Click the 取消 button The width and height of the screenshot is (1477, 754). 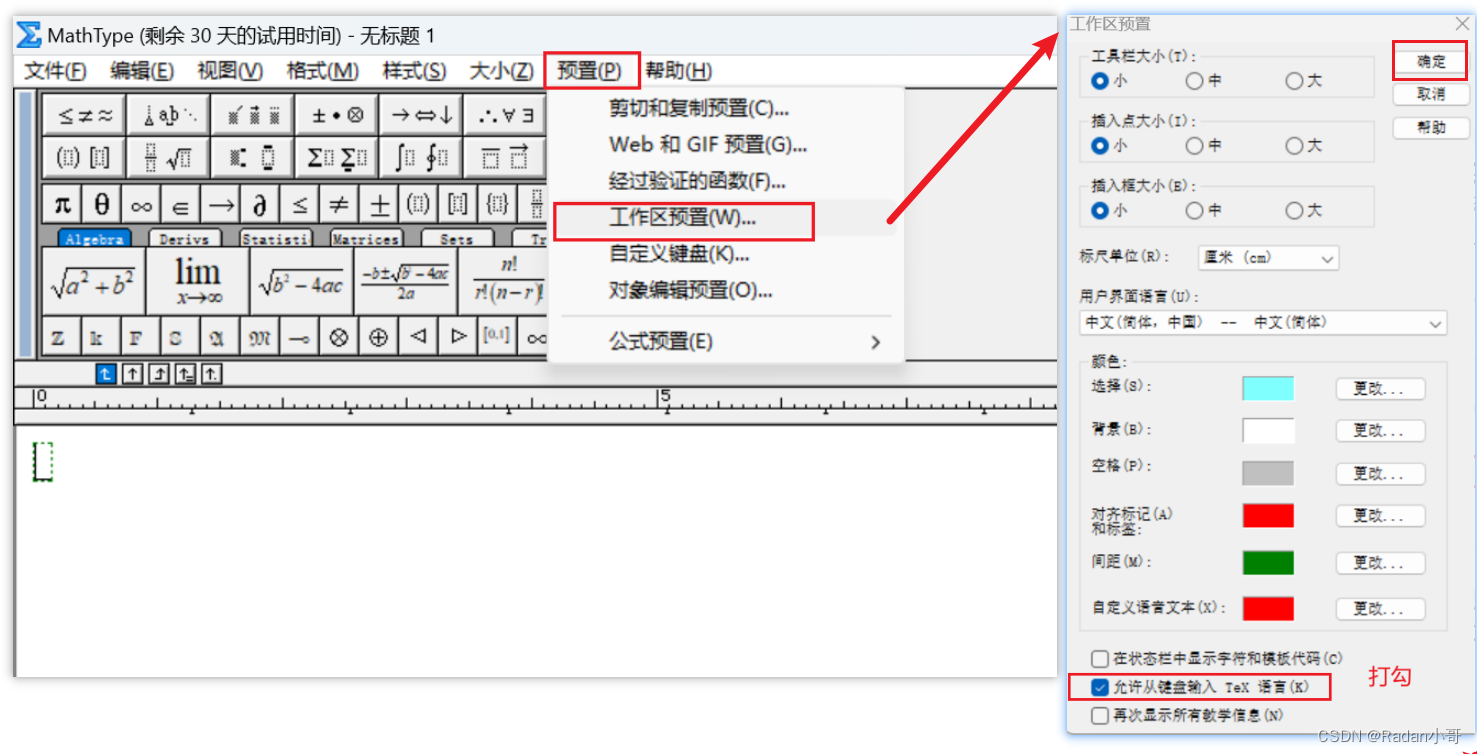pos(1431,94)
